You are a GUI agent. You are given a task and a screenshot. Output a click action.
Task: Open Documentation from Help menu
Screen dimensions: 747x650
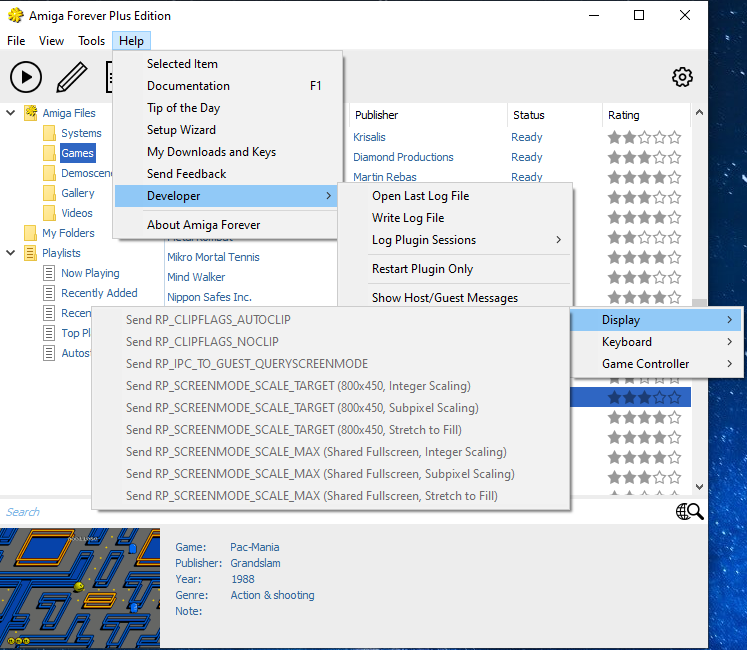(228, 86)
